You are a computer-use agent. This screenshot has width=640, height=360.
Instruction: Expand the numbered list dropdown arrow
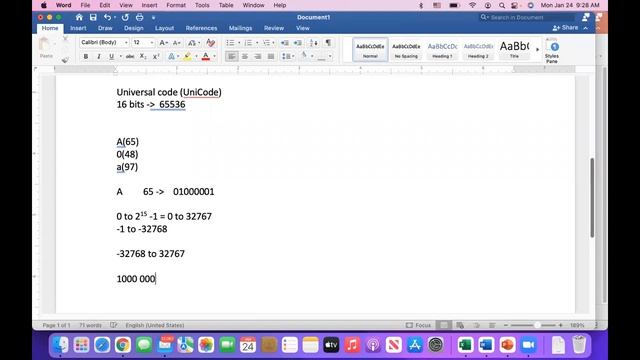(257, 43)
